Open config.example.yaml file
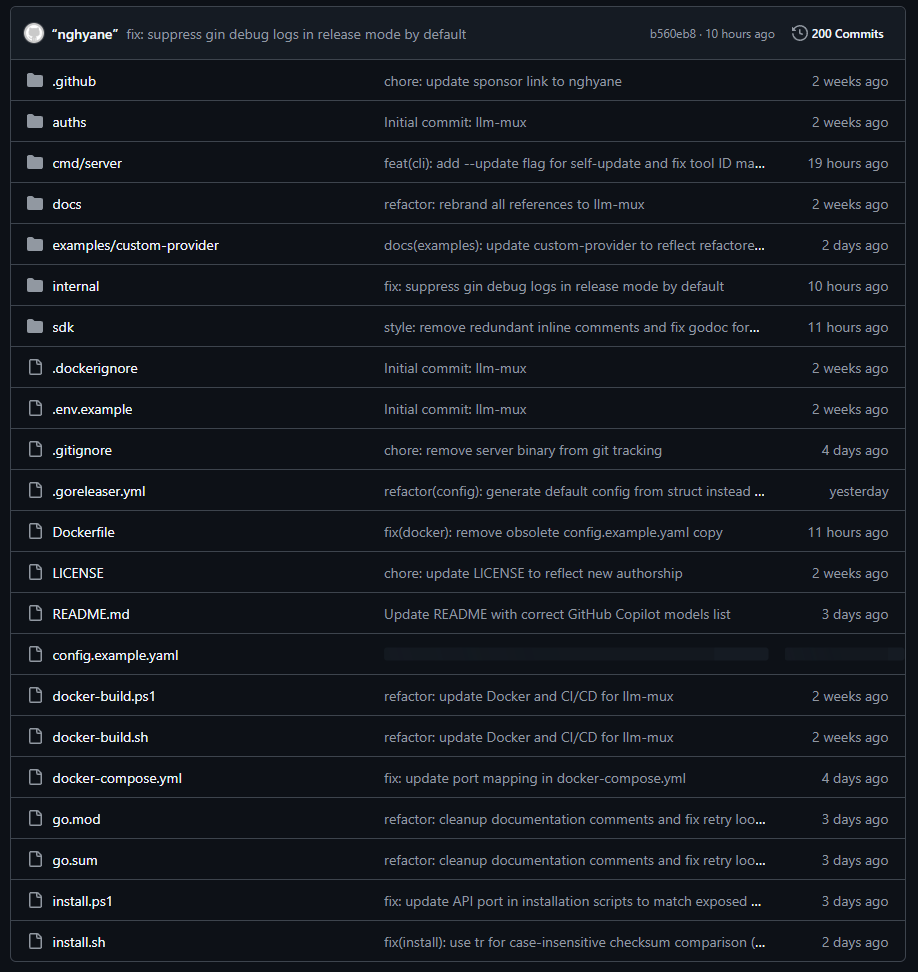 115,655
